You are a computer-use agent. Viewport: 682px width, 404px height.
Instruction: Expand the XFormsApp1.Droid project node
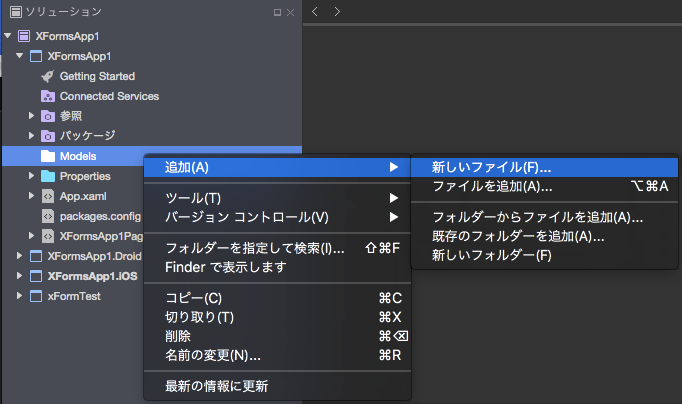coord(19,256)
